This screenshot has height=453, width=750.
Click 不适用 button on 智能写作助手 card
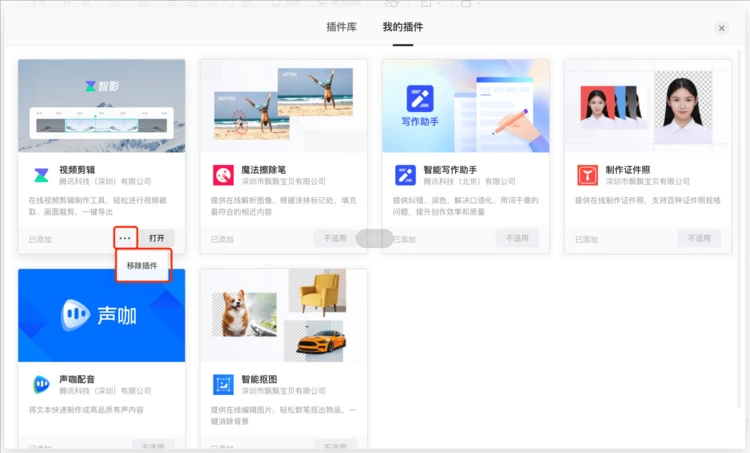[x=517, y=239]
